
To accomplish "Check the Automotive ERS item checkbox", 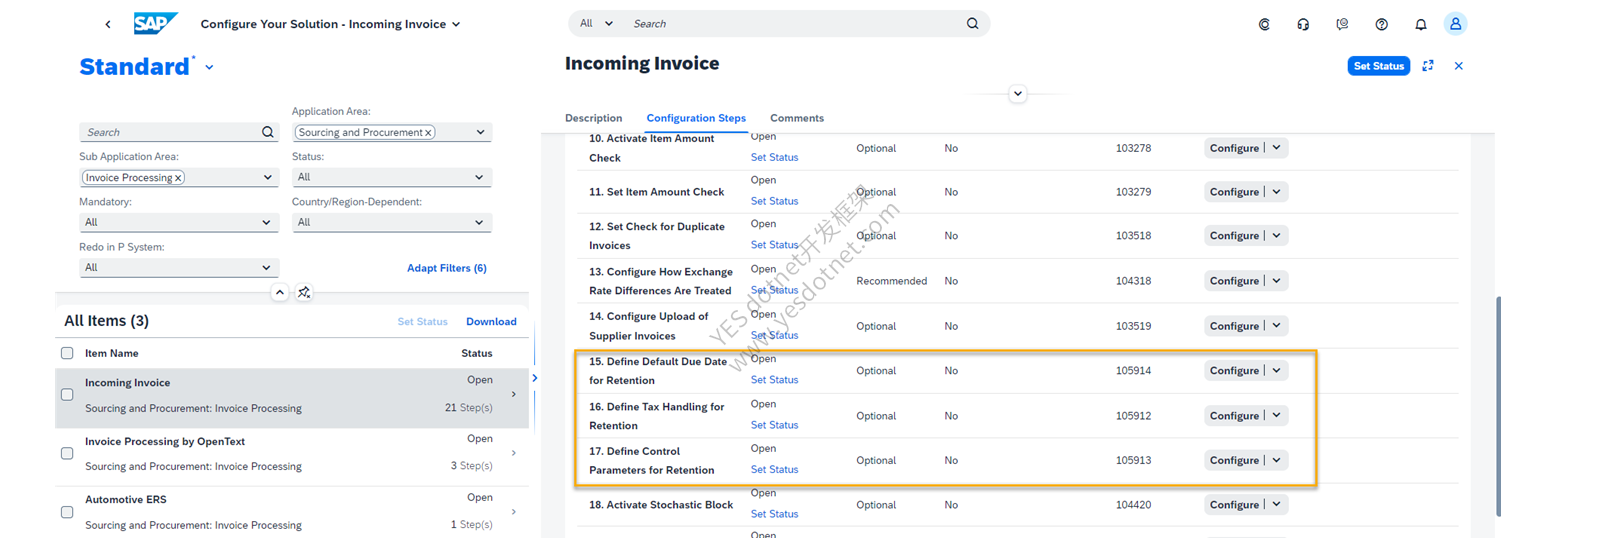I will (x=67, y=512).
